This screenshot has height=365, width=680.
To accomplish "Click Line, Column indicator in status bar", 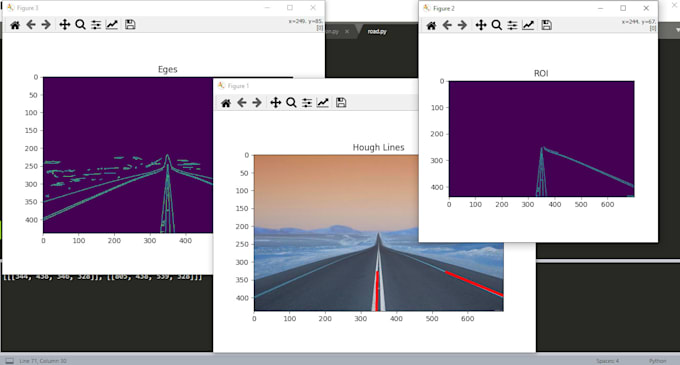I will tap(43, 361).
